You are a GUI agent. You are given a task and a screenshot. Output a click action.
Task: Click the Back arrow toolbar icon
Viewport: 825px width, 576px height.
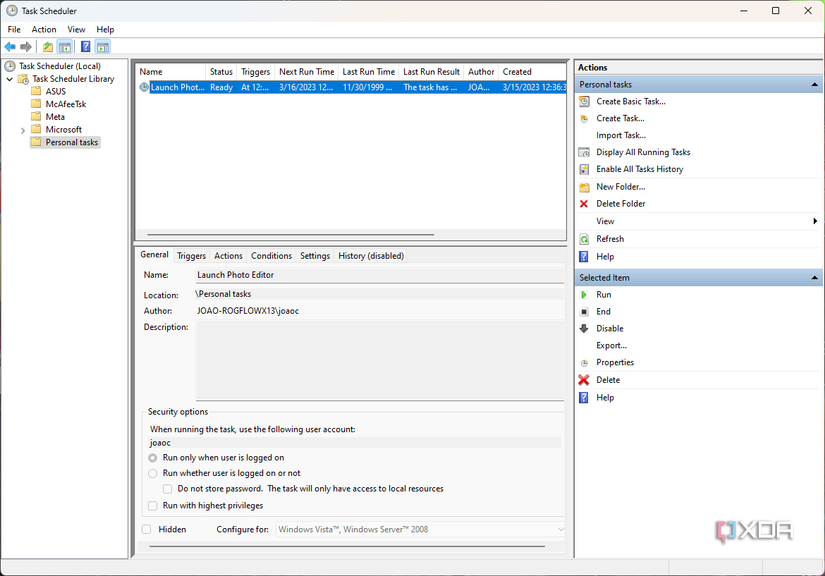pos(10,47)
